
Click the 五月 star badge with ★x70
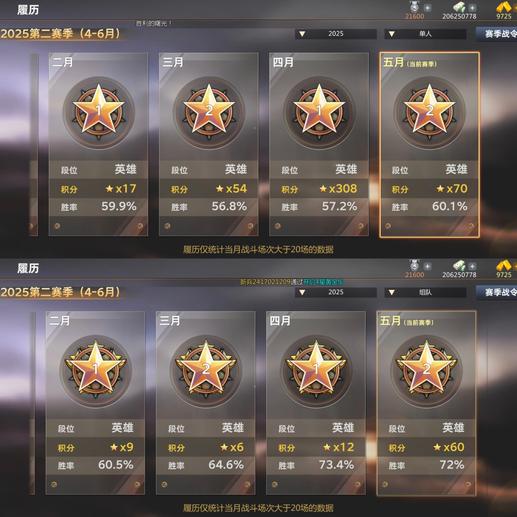429,112
